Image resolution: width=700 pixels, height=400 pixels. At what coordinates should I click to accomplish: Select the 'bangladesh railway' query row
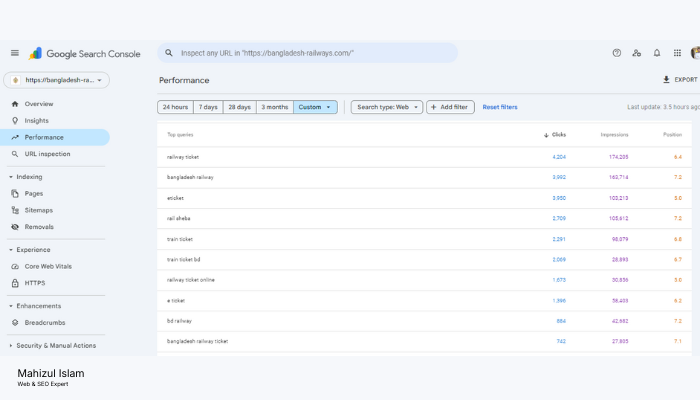(424, 177)
